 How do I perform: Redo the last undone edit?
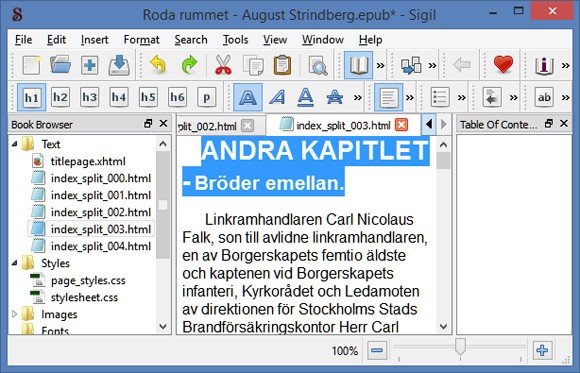[x=189, y=65]
